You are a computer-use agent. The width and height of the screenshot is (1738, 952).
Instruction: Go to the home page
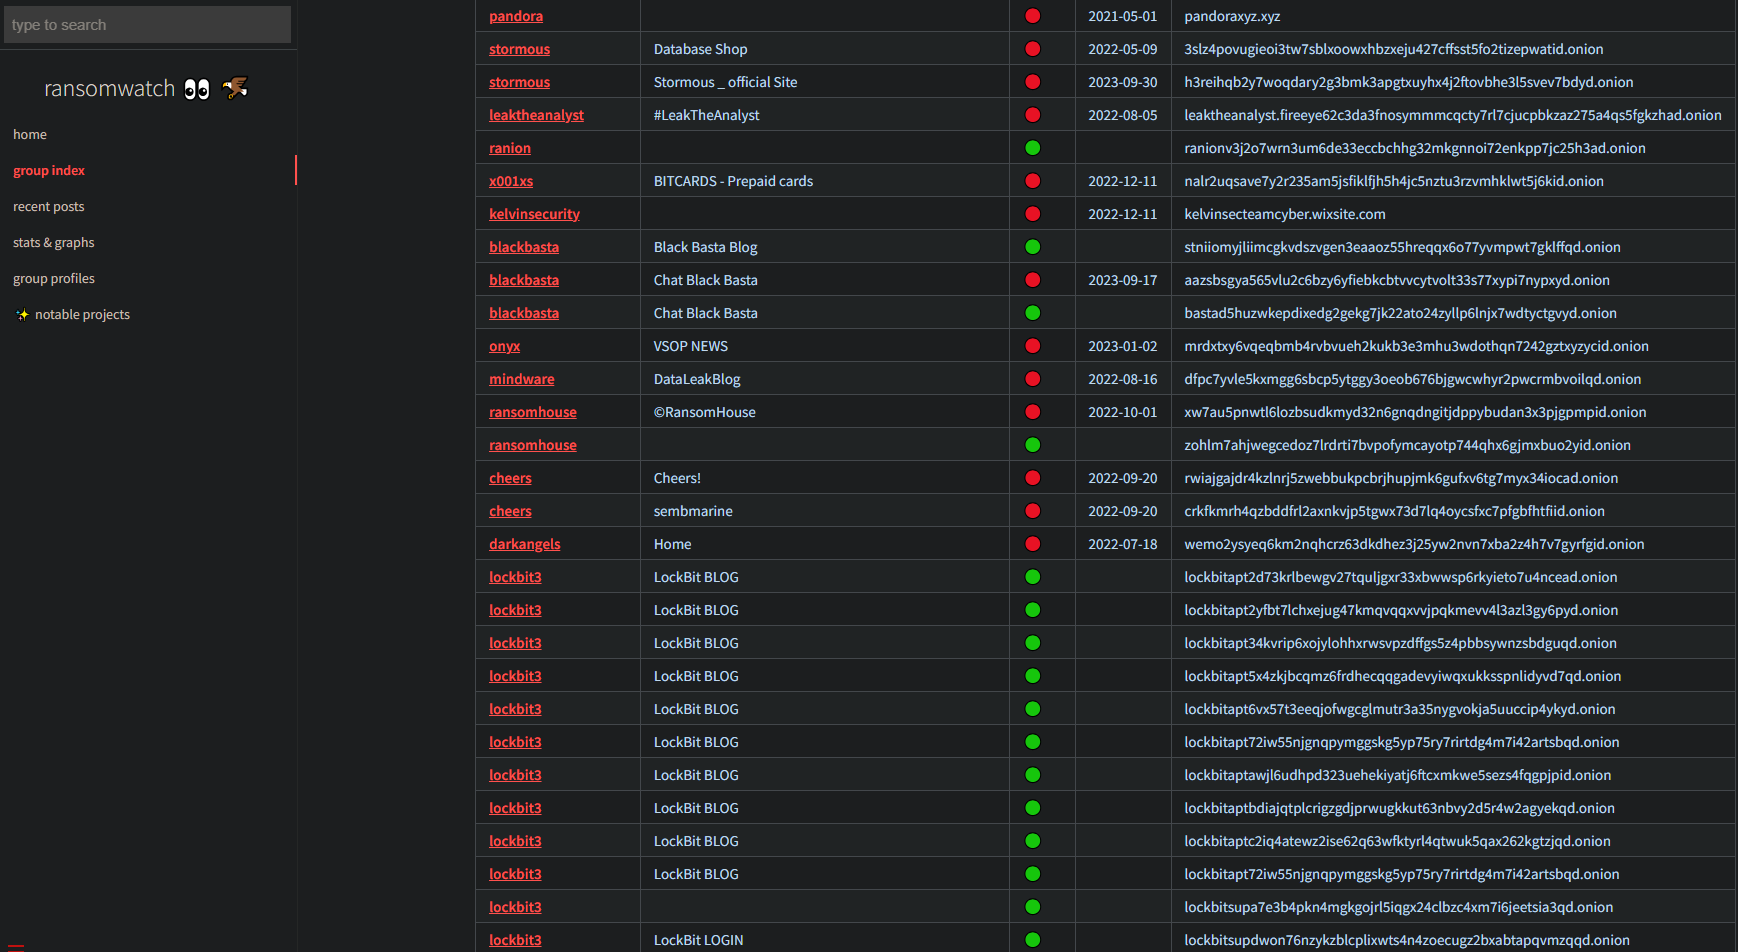30,135
